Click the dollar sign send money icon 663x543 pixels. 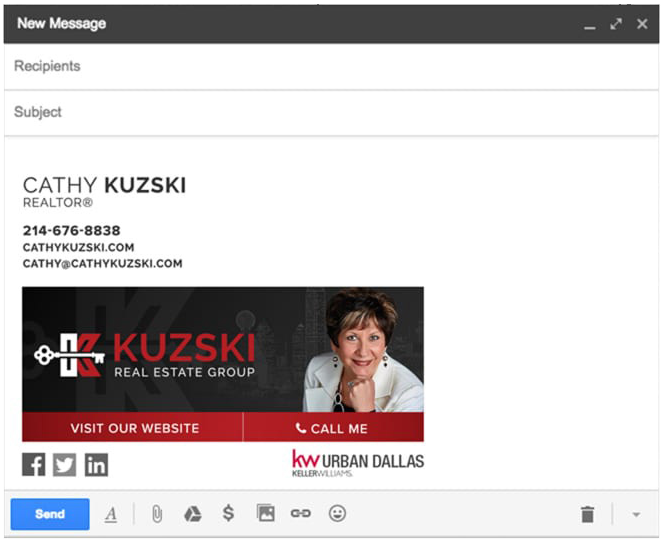pos(228,514)
